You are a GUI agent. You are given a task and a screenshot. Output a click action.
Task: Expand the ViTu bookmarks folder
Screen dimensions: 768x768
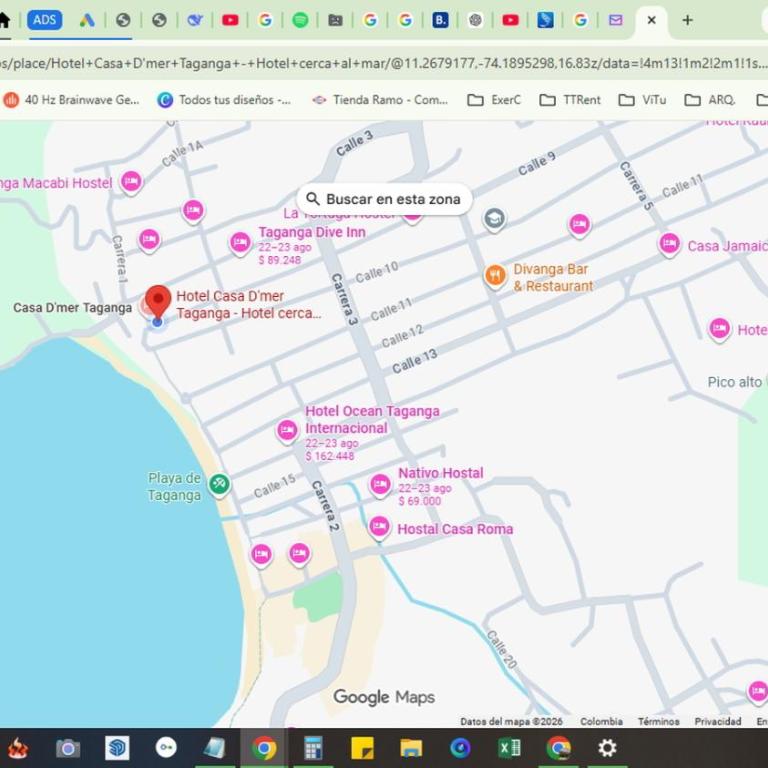click(x=642, y=100)
